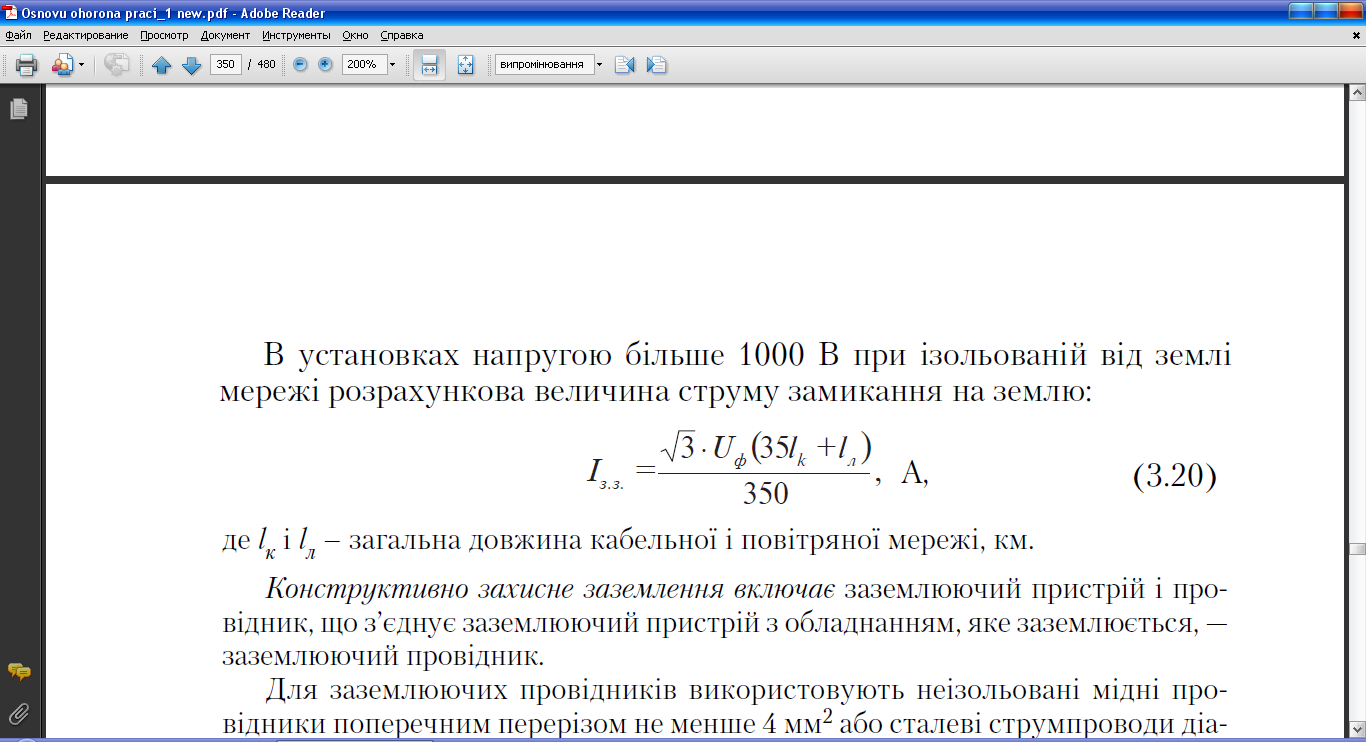
Task: Open the Документ menu
Action: (x=225, y=35)
